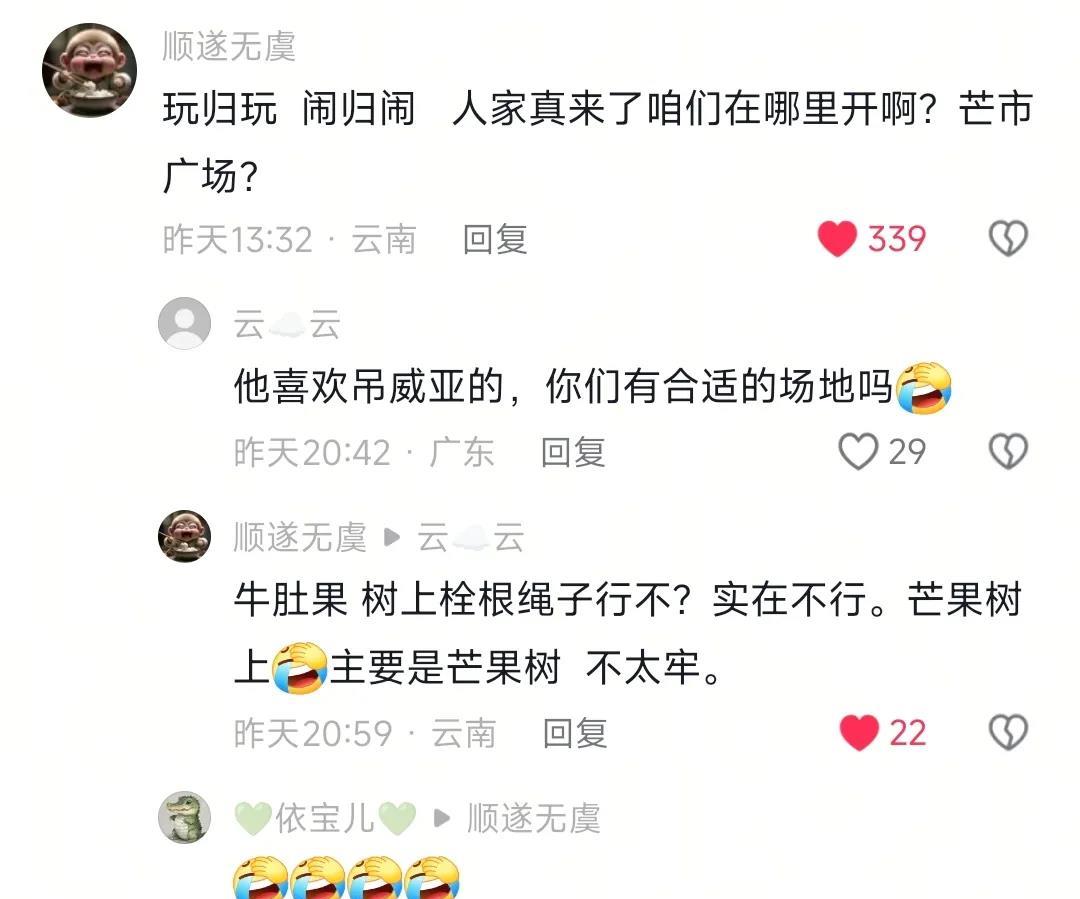Select the comment text about 芒市广场
The width and height of the screenshot is (1080, 899).
(x=598, y=142)
